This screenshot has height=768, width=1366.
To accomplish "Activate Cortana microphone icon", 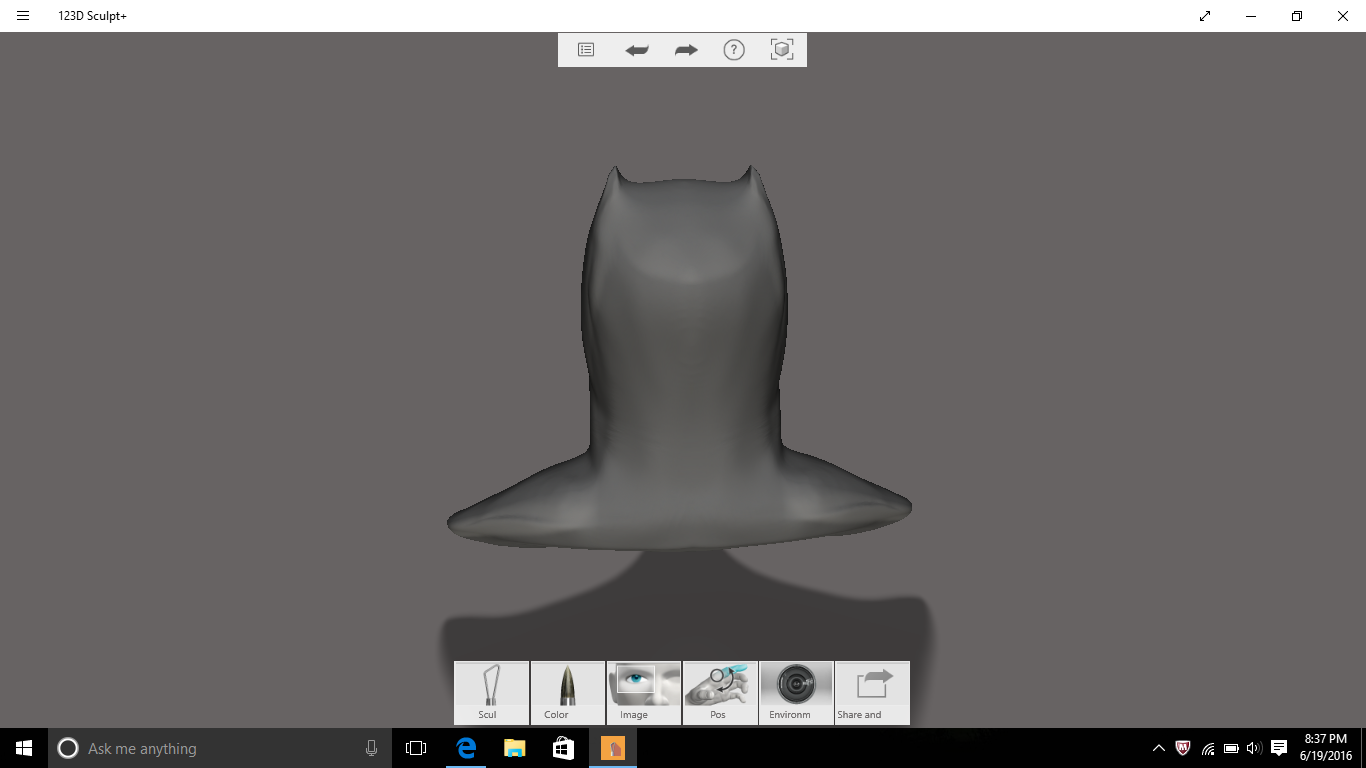I will [x=371, y=748].
